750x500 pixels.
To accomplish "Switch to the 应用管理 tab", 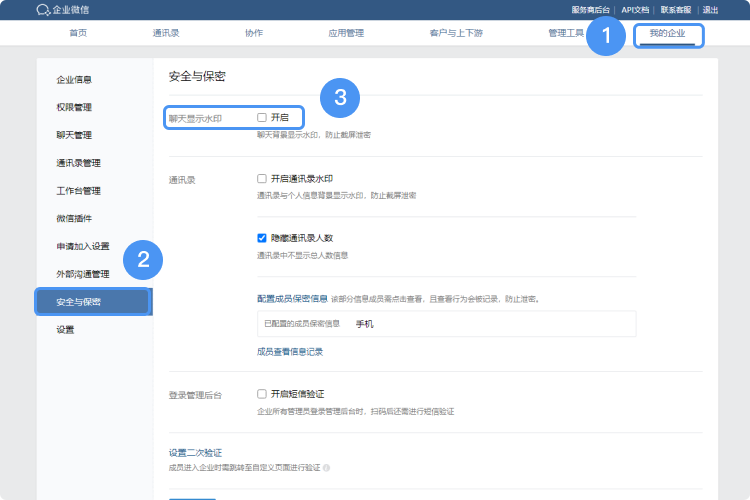I will [346, 34].
